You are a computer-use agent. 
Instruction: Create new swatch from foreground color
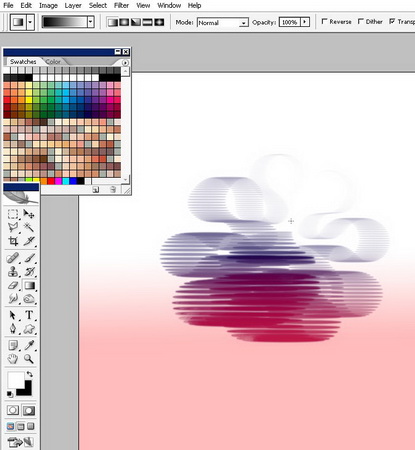tap(96, 190)
